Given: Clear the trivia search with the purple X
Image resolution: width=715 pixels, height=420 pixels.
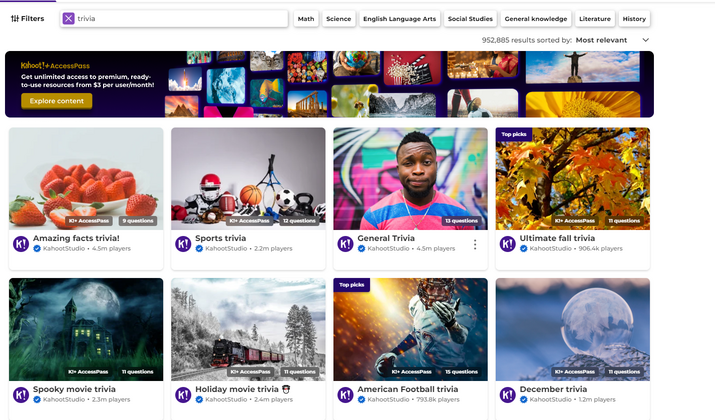Looking at the screenshot, I should 68,19.
